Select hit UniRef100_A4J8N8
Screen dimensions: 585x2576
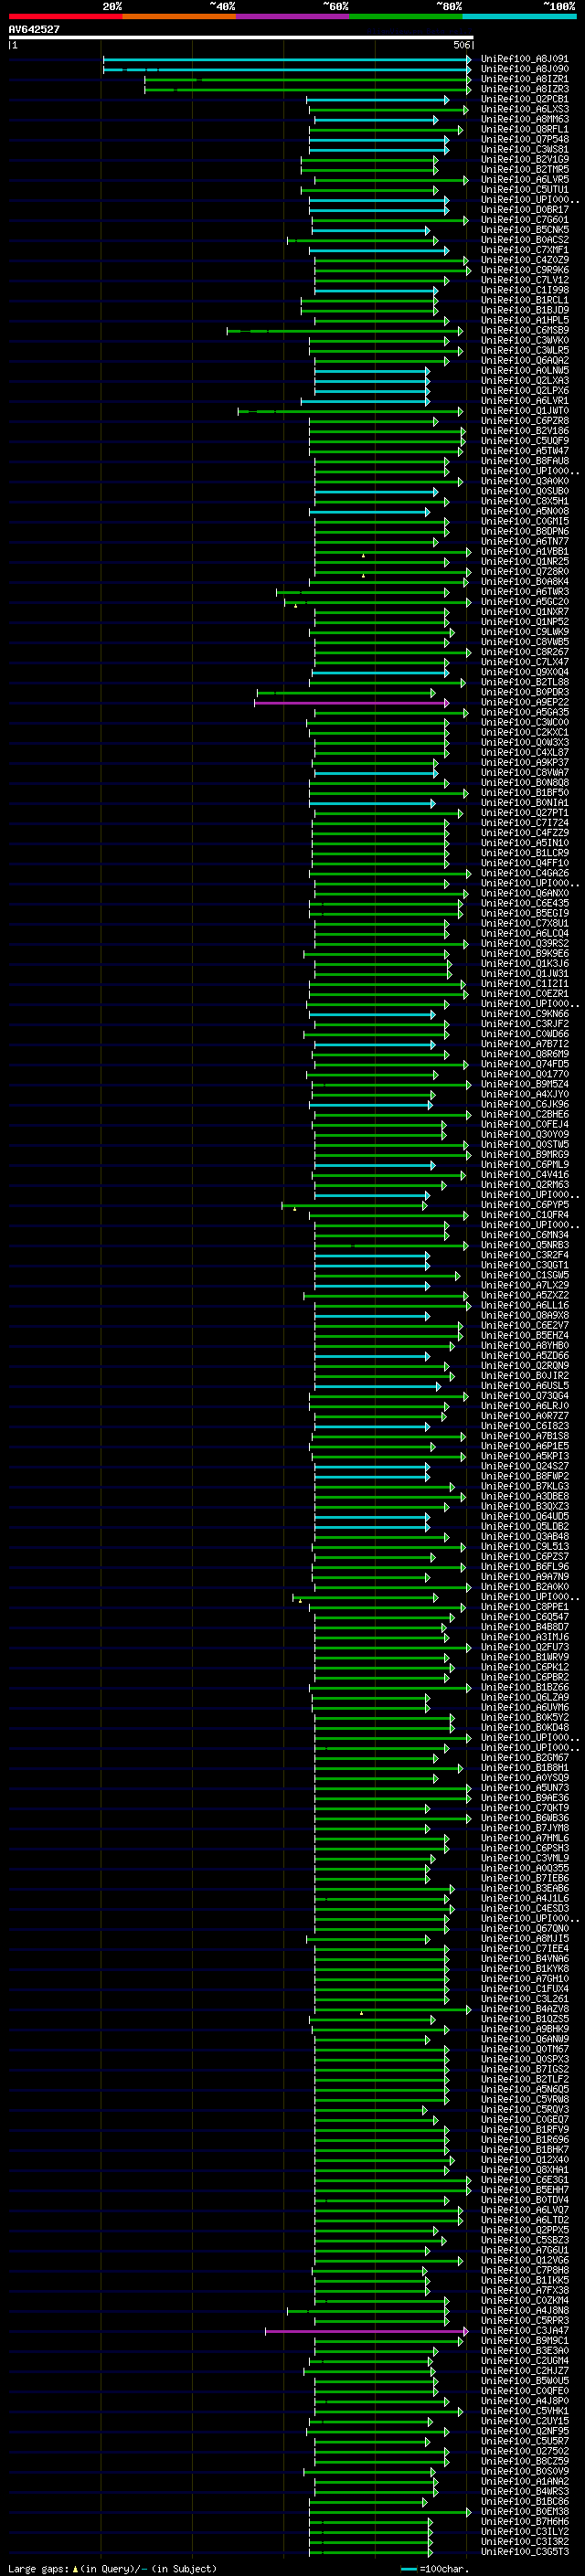tap(524, 2311)
